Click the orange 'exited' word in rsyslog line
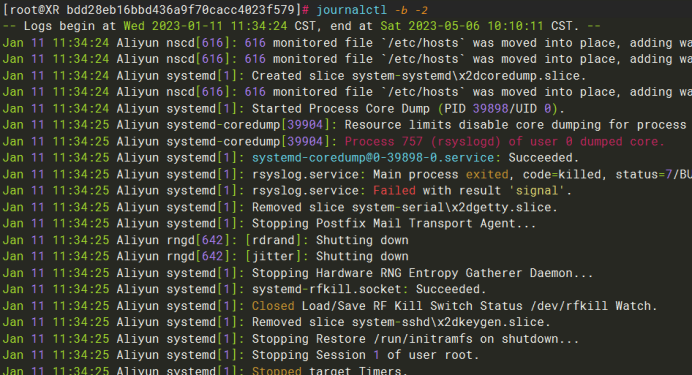This screenshot has height=375, width=692. [x=487, y=174]
